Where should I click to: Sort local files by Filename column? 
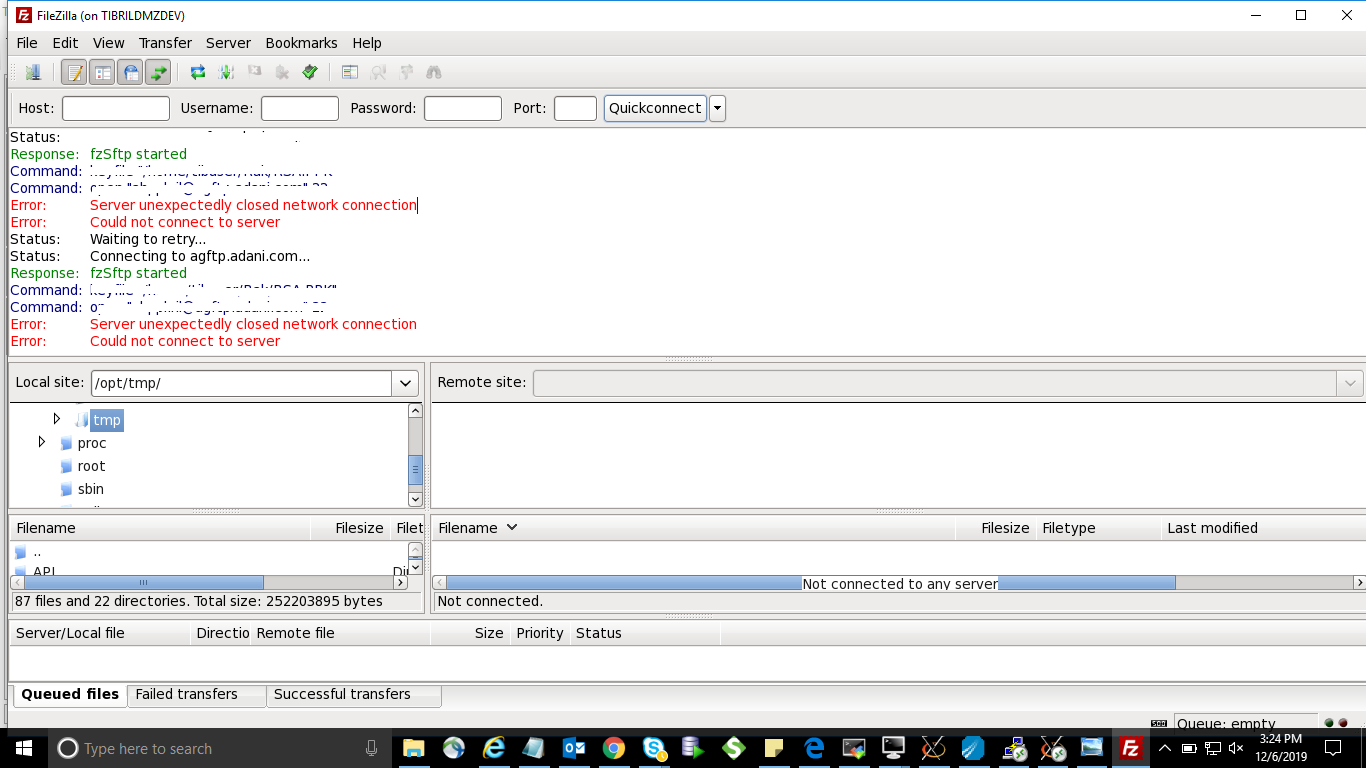pos(160,528)
